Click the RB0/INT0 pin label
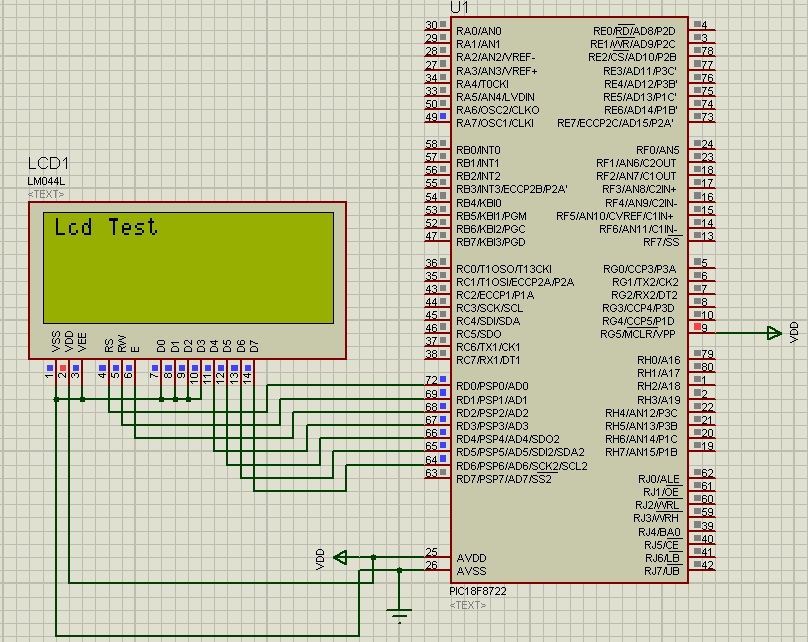This screenshot has width=808, height=642. (x=478, y=150)
